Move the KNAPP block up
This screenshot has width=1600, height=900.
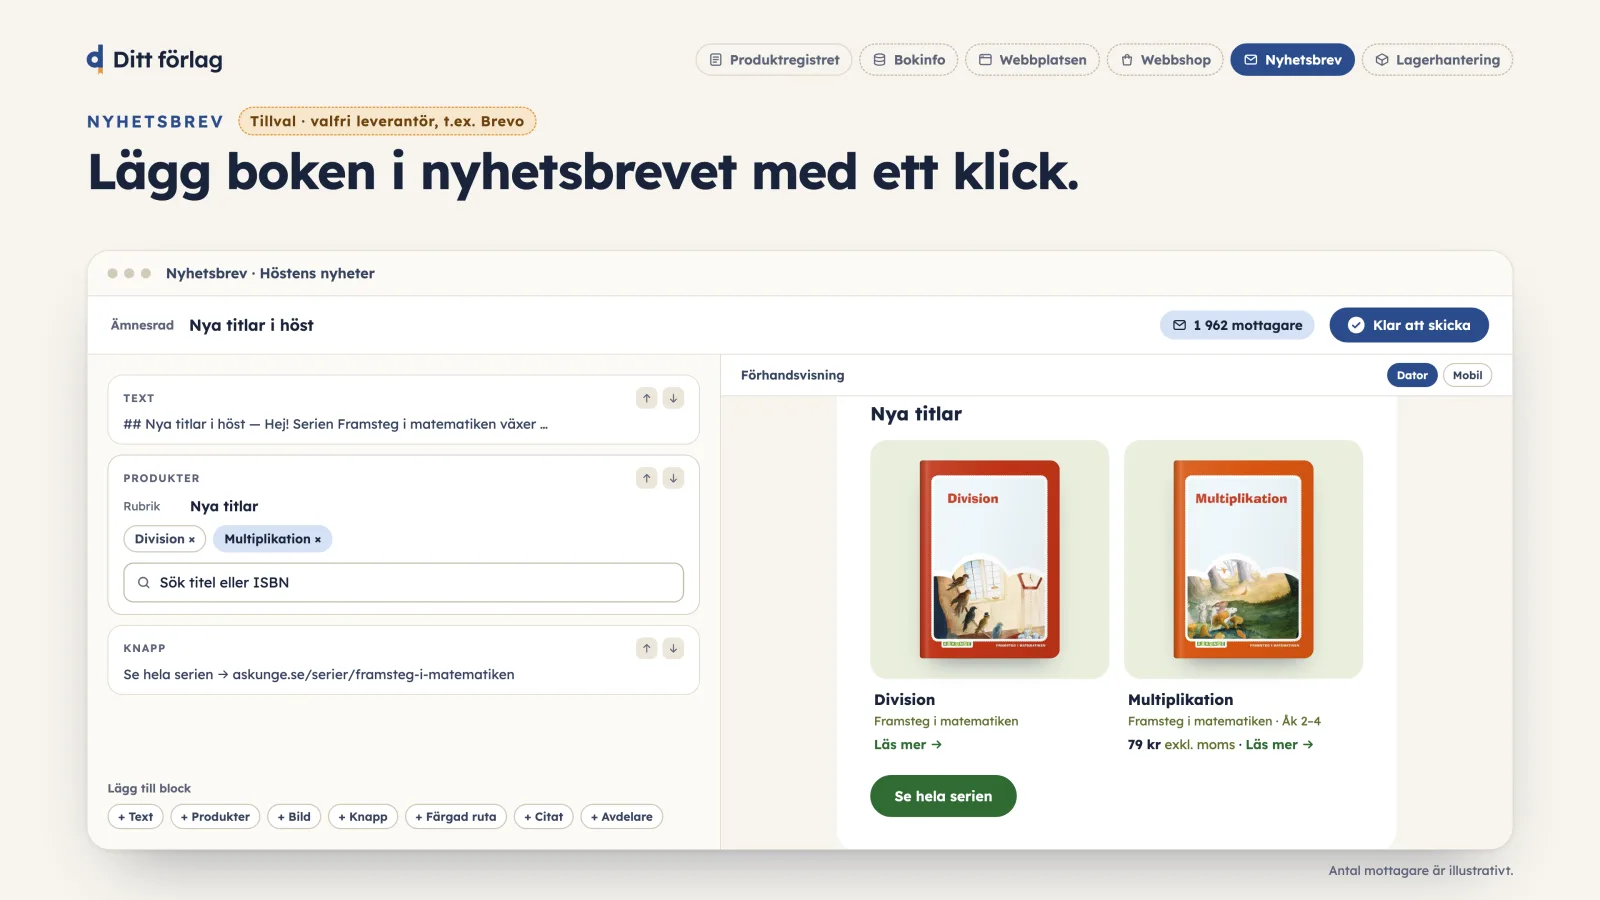(x=647, y=648)
